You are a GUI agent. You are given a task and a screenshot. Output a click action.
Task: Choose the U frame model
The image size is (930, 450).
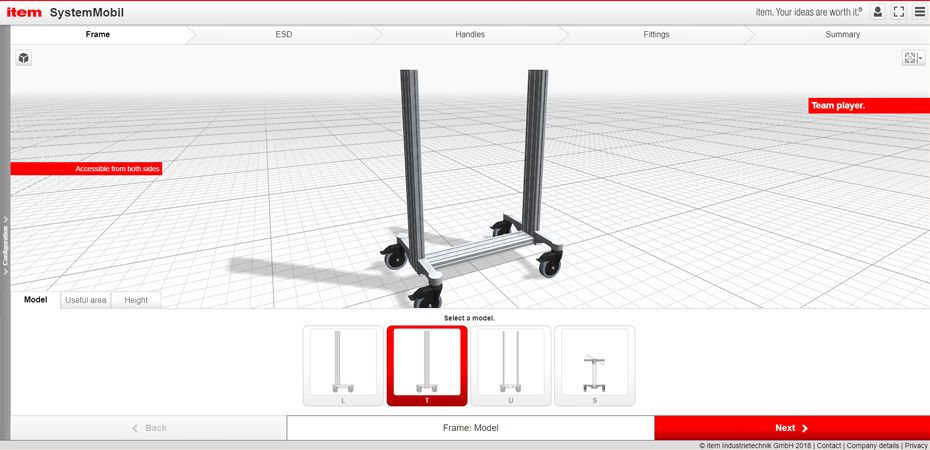click(x=510, y=366)
